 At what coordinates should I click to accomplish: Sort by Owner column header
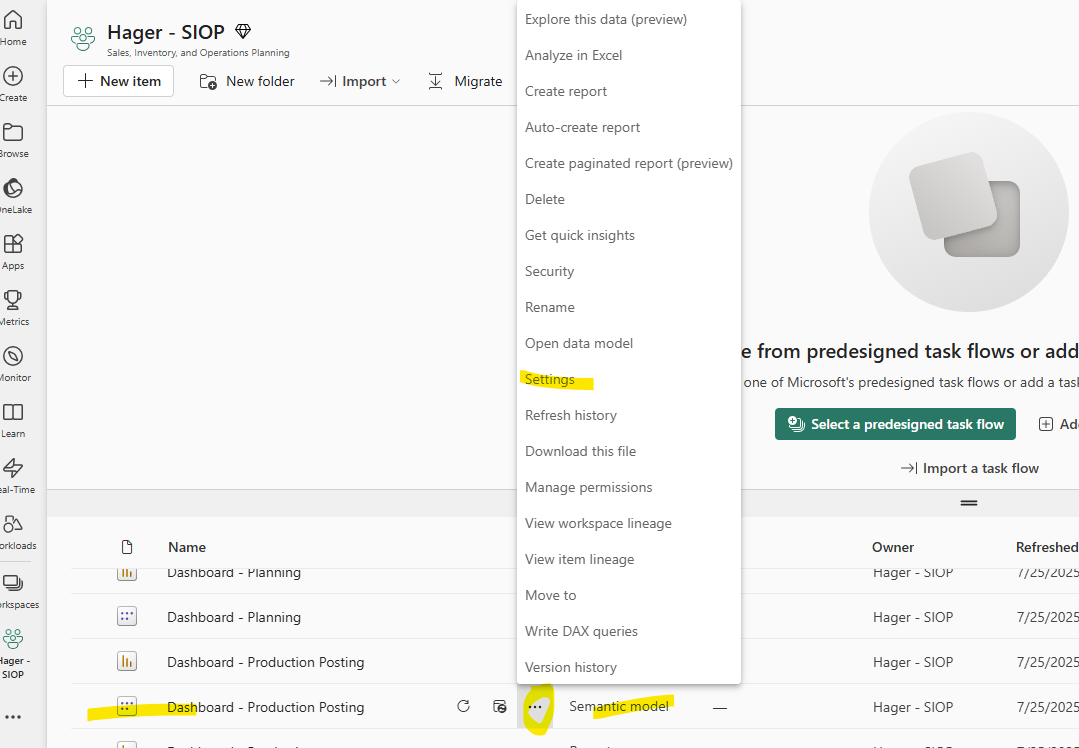pos(893,547)
